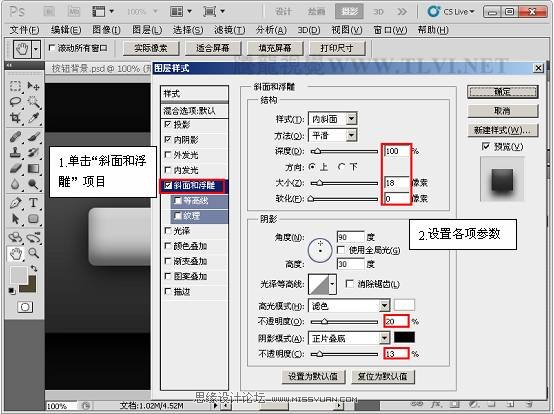Image resolution: width=554 pixels, height=414 pixels.
Task: Click the 深度 depth slider
Action: pyautogui.click(x=344, y=151)
